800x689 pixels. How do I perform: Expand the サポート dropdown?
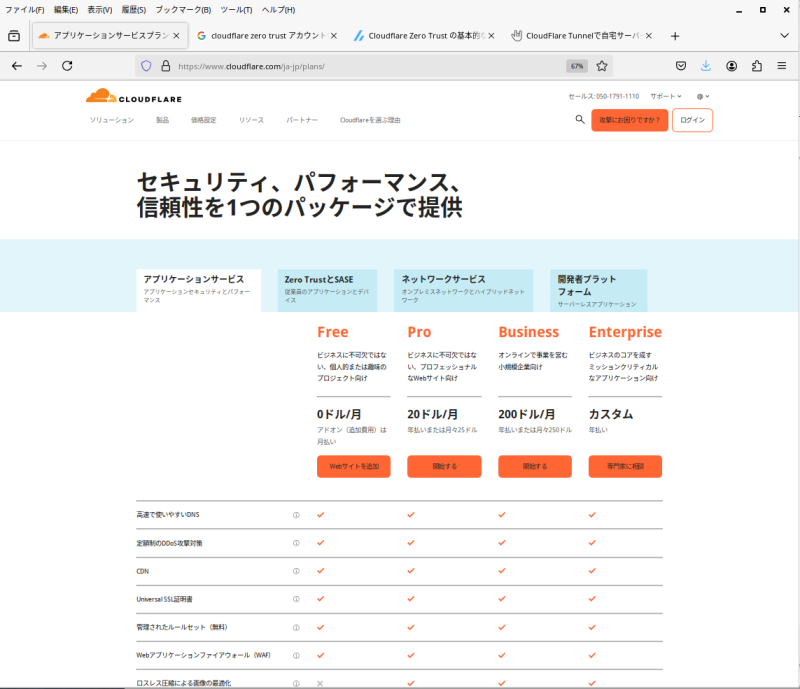(665, 96)
